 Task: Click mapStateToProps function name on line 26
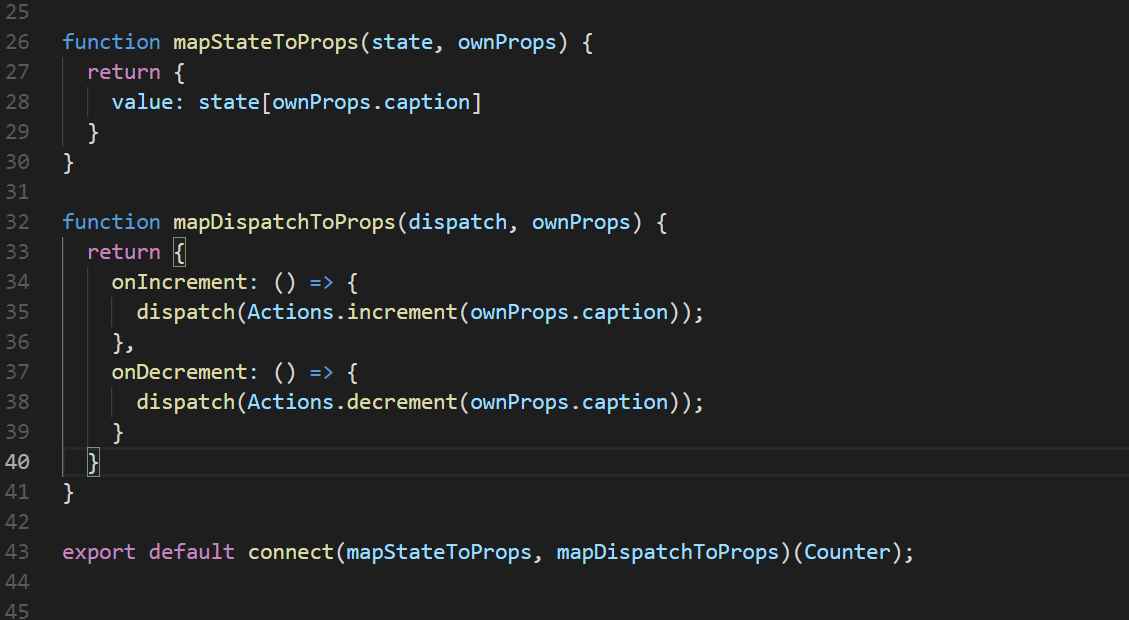266,42
